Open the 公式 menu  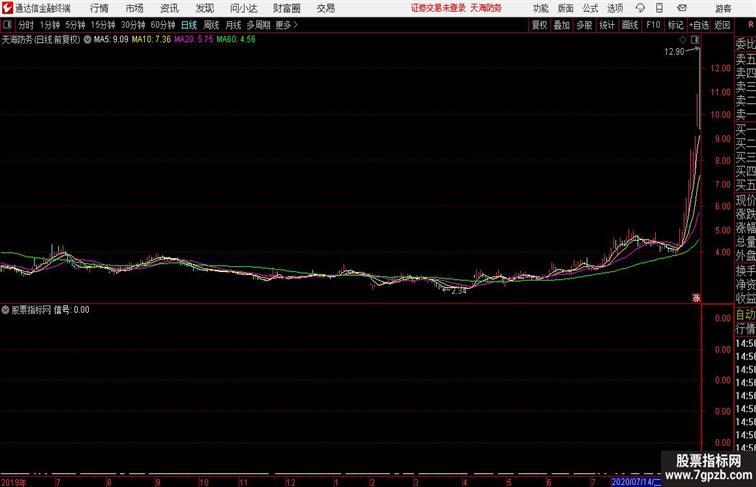click(x=590, y=8)
